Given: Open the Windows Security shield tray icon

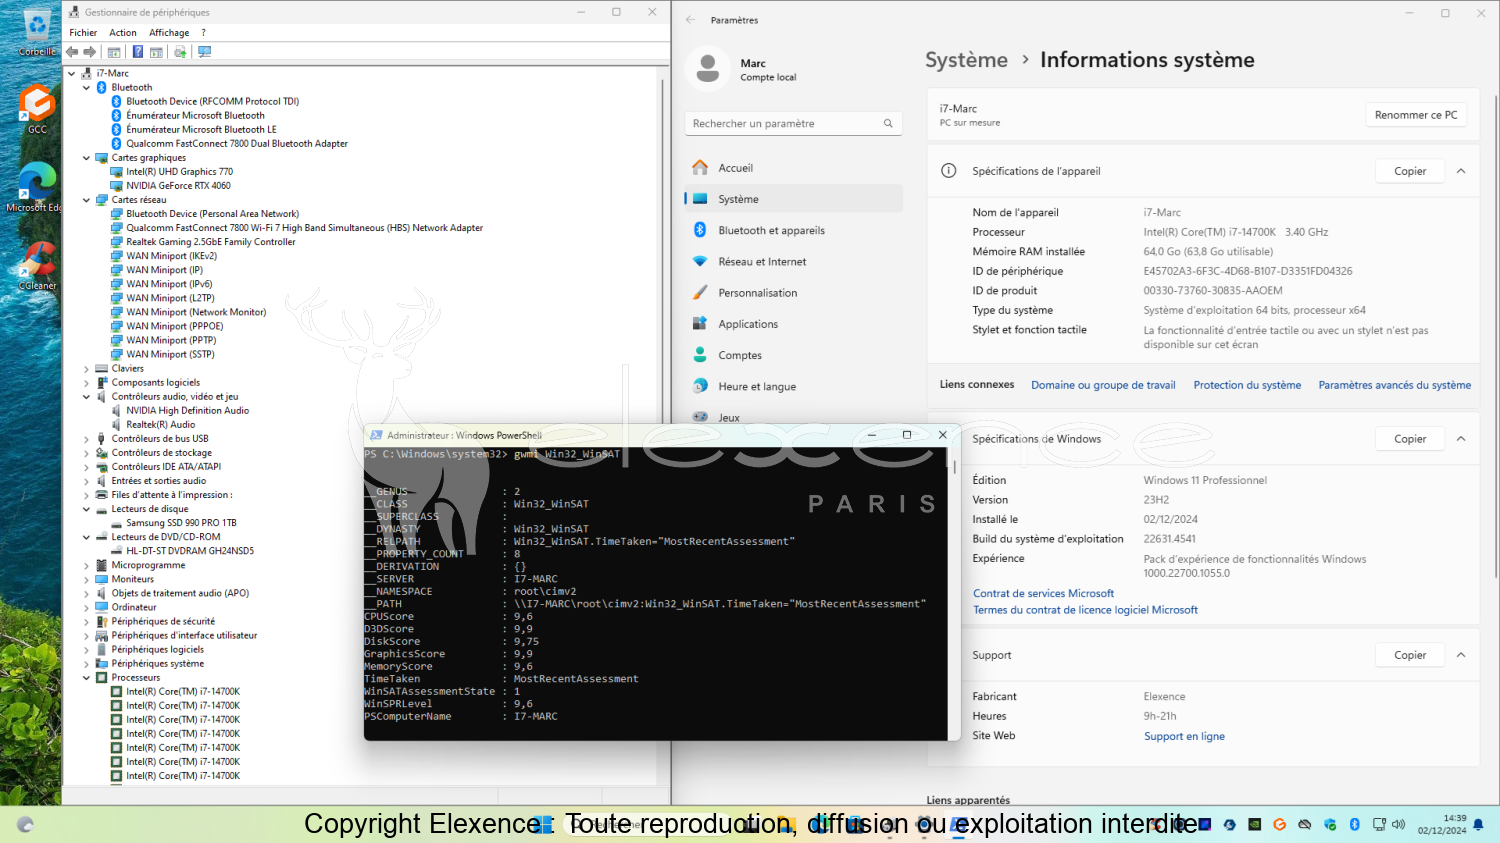Looking at the screenshot, I should pos(1329,825).
